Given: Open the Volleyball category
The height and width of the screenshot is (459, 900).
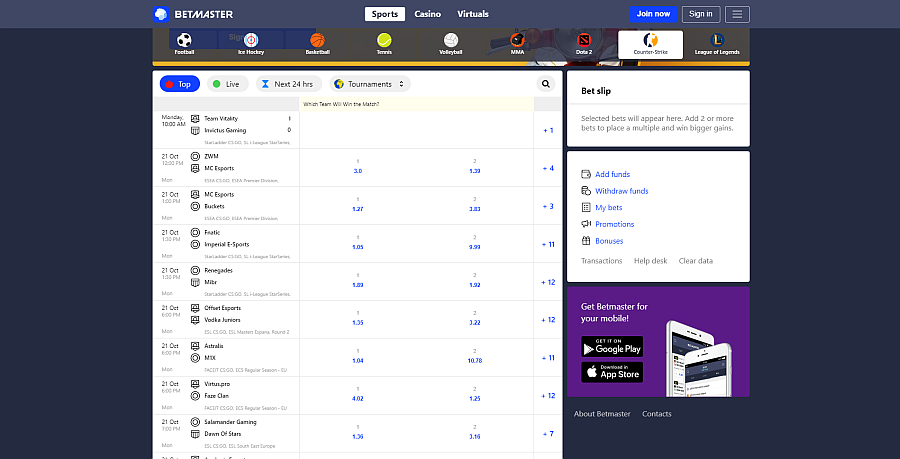Looking at the screenshot, I should point(451,44).
